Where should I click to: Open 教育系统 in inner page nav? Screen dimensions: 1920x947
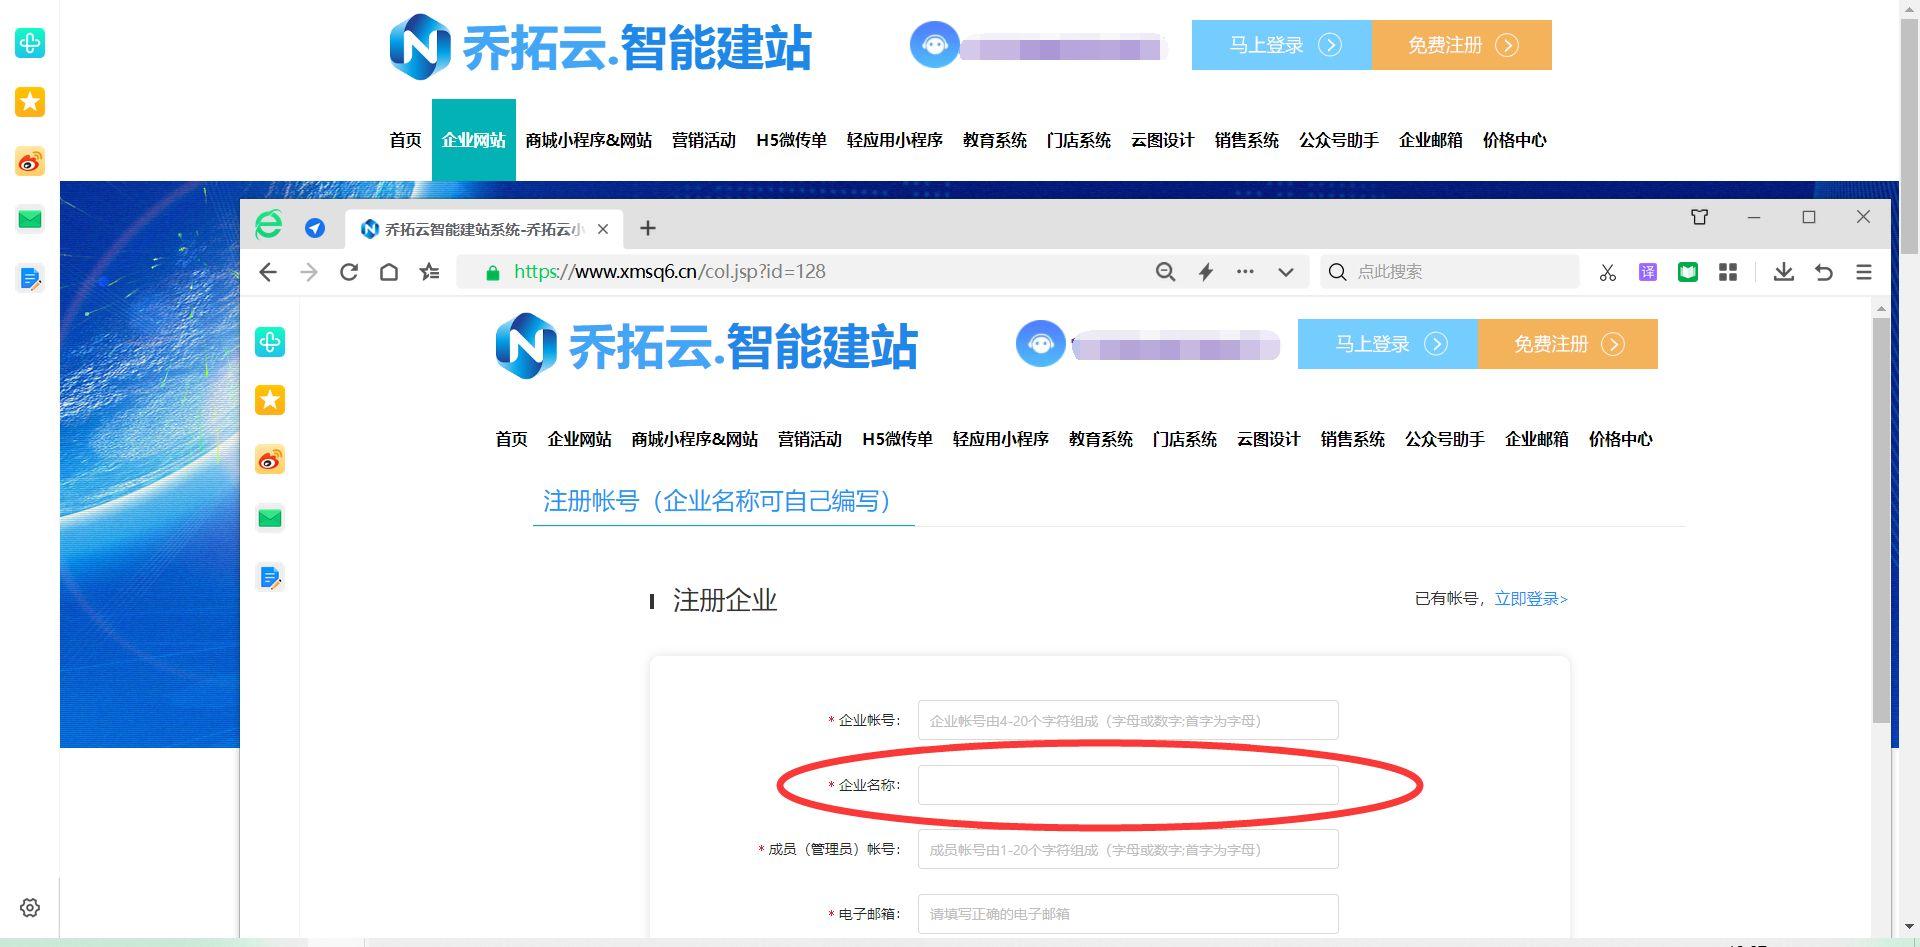click(x=1101, y=439)
